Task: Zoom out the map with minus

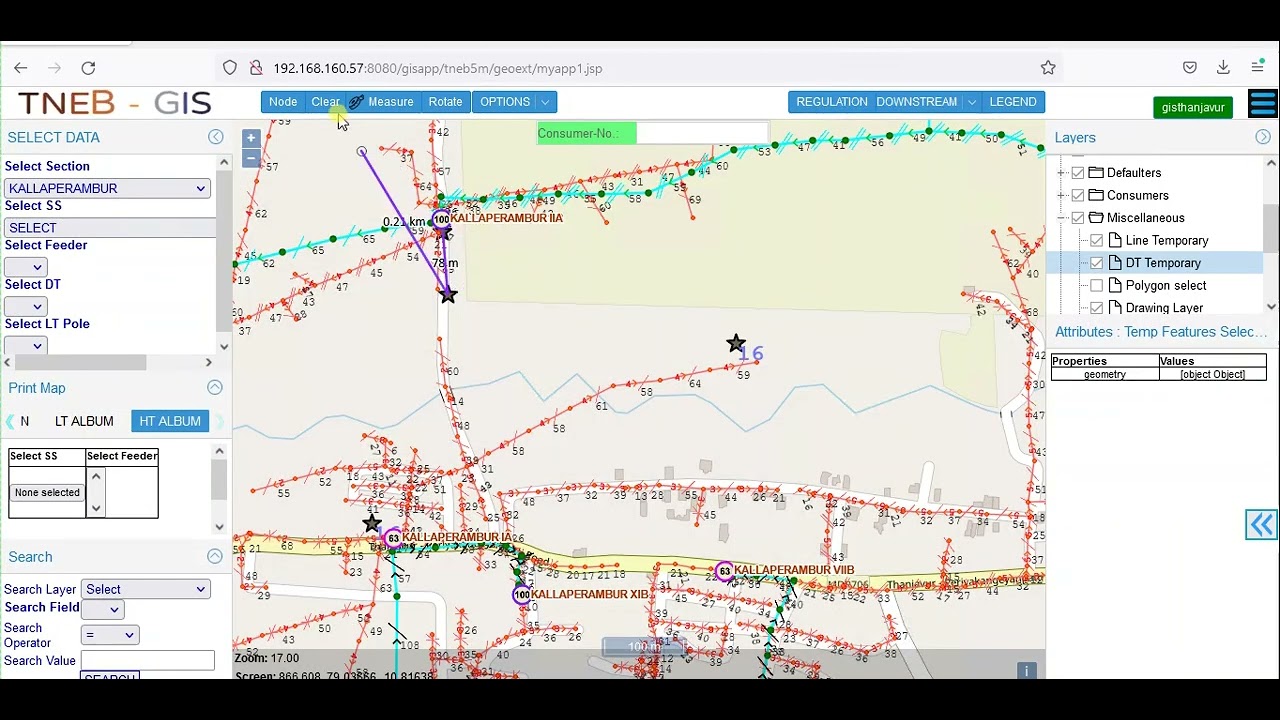Action: 251,157
